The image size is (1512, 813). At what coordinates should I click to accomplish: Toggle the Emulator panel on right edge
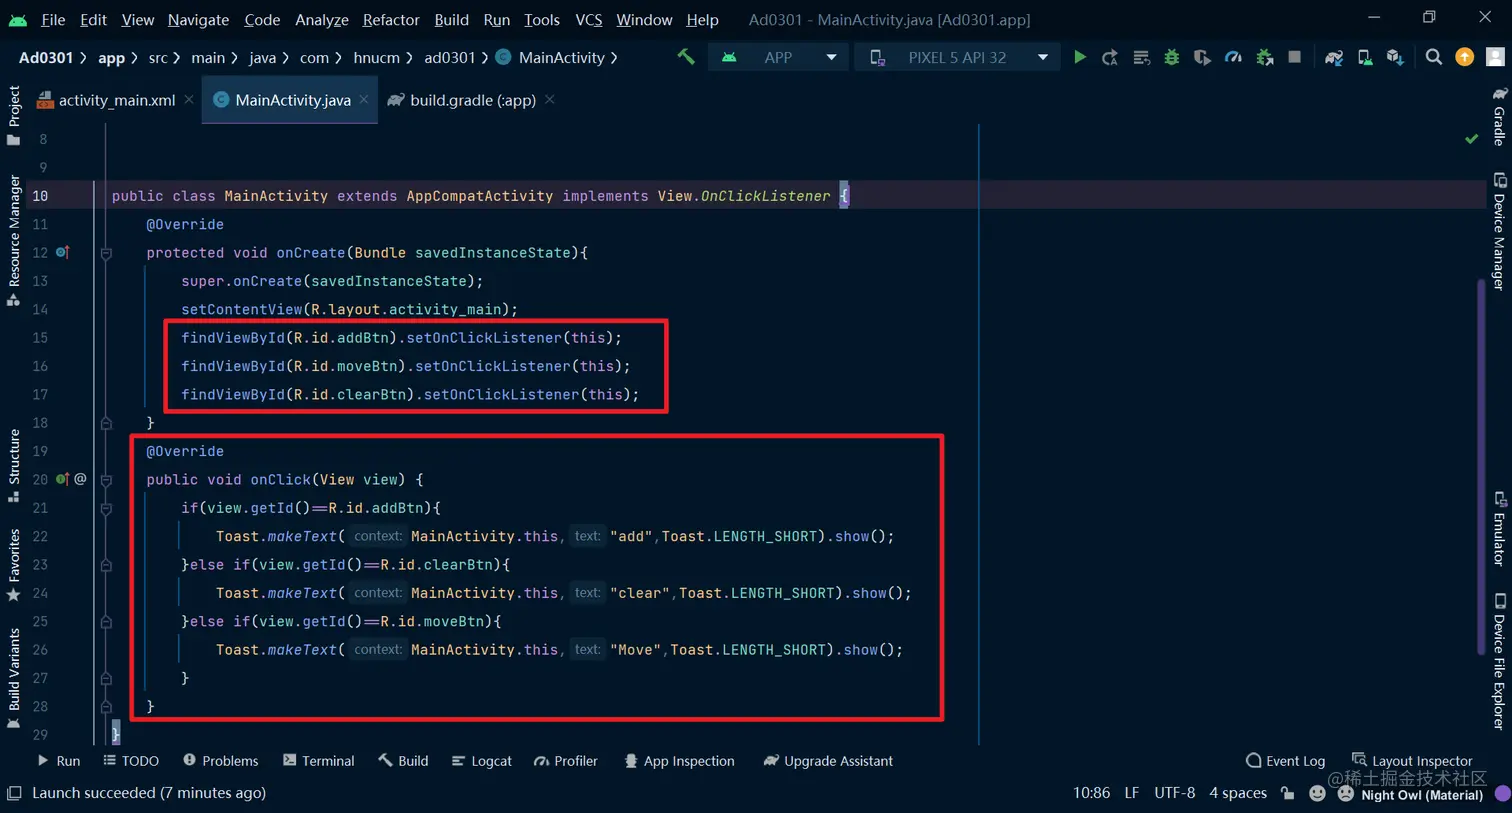[1499, 528]
